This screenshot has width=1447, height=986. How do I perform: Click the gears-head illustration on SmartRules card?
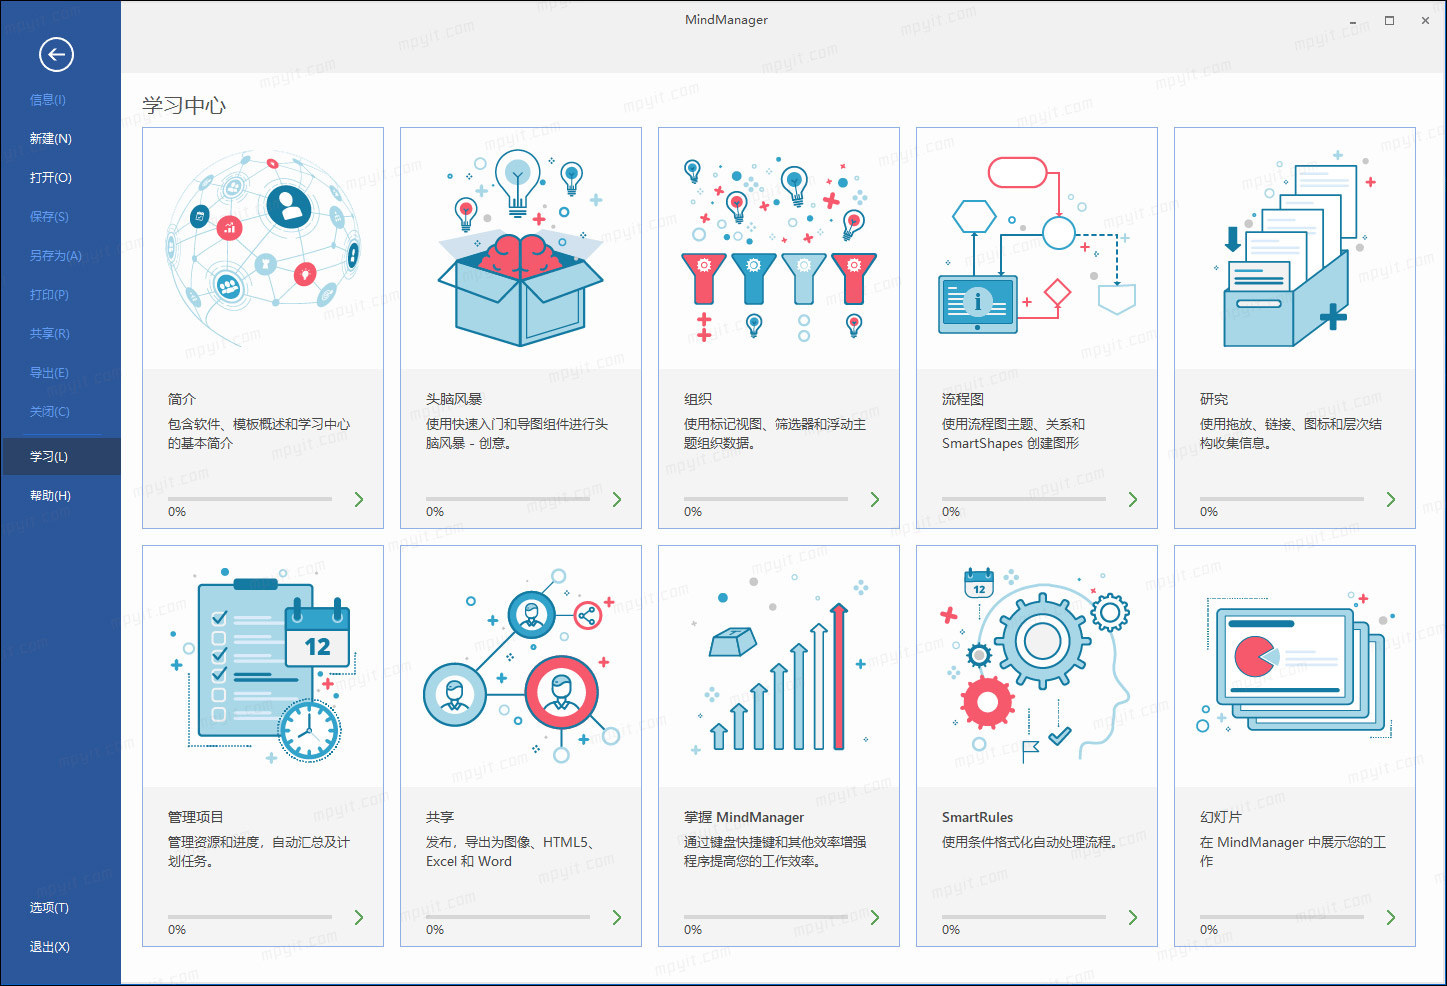(1036, 665)
